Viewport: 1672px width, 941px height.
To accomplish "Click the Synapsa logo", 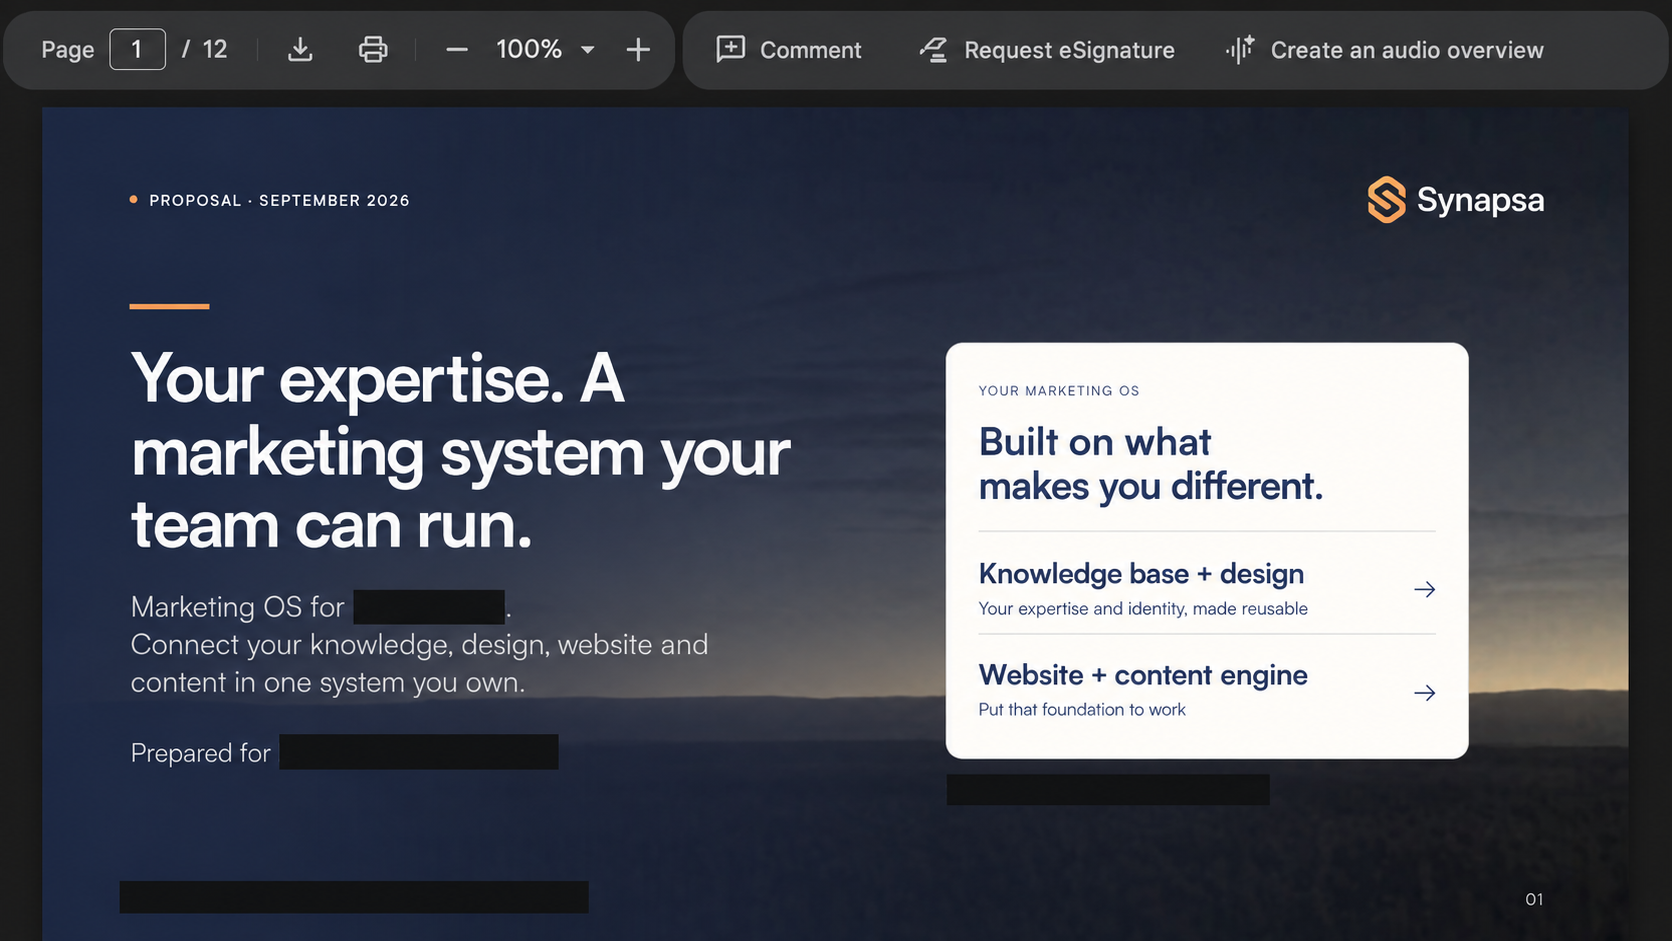I will point(1456,200).
